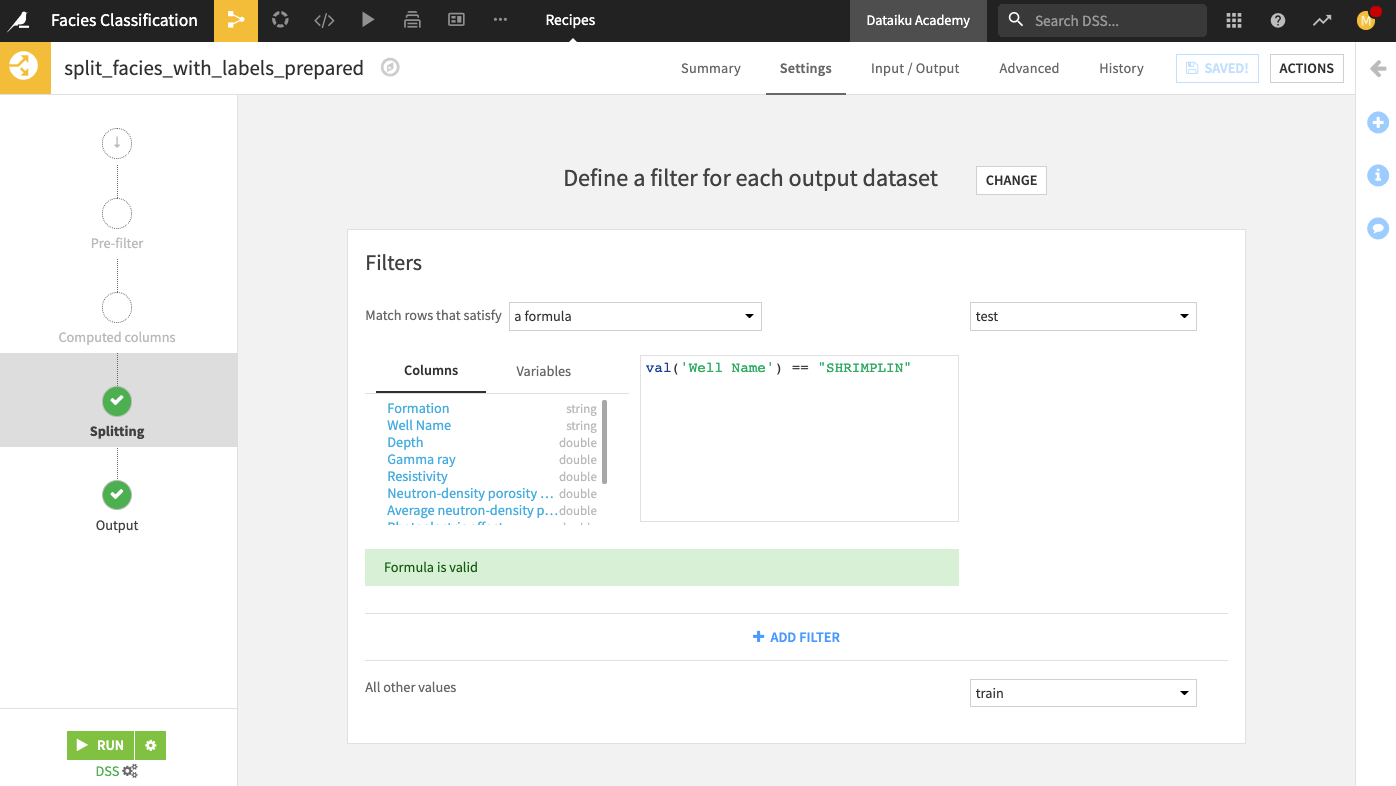Click inside the formula editor field
1396x786 pixels.
tap(798, 438)
